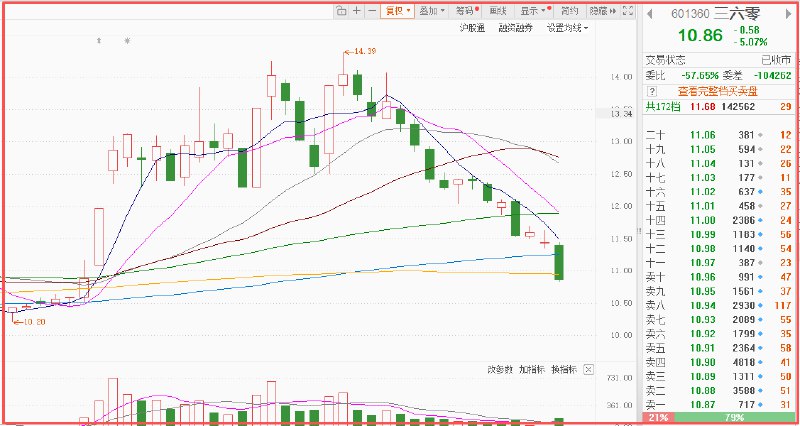Select the 卖四 row at 10.90
This screenshot has height=426, width=800.
coord(718,362)
